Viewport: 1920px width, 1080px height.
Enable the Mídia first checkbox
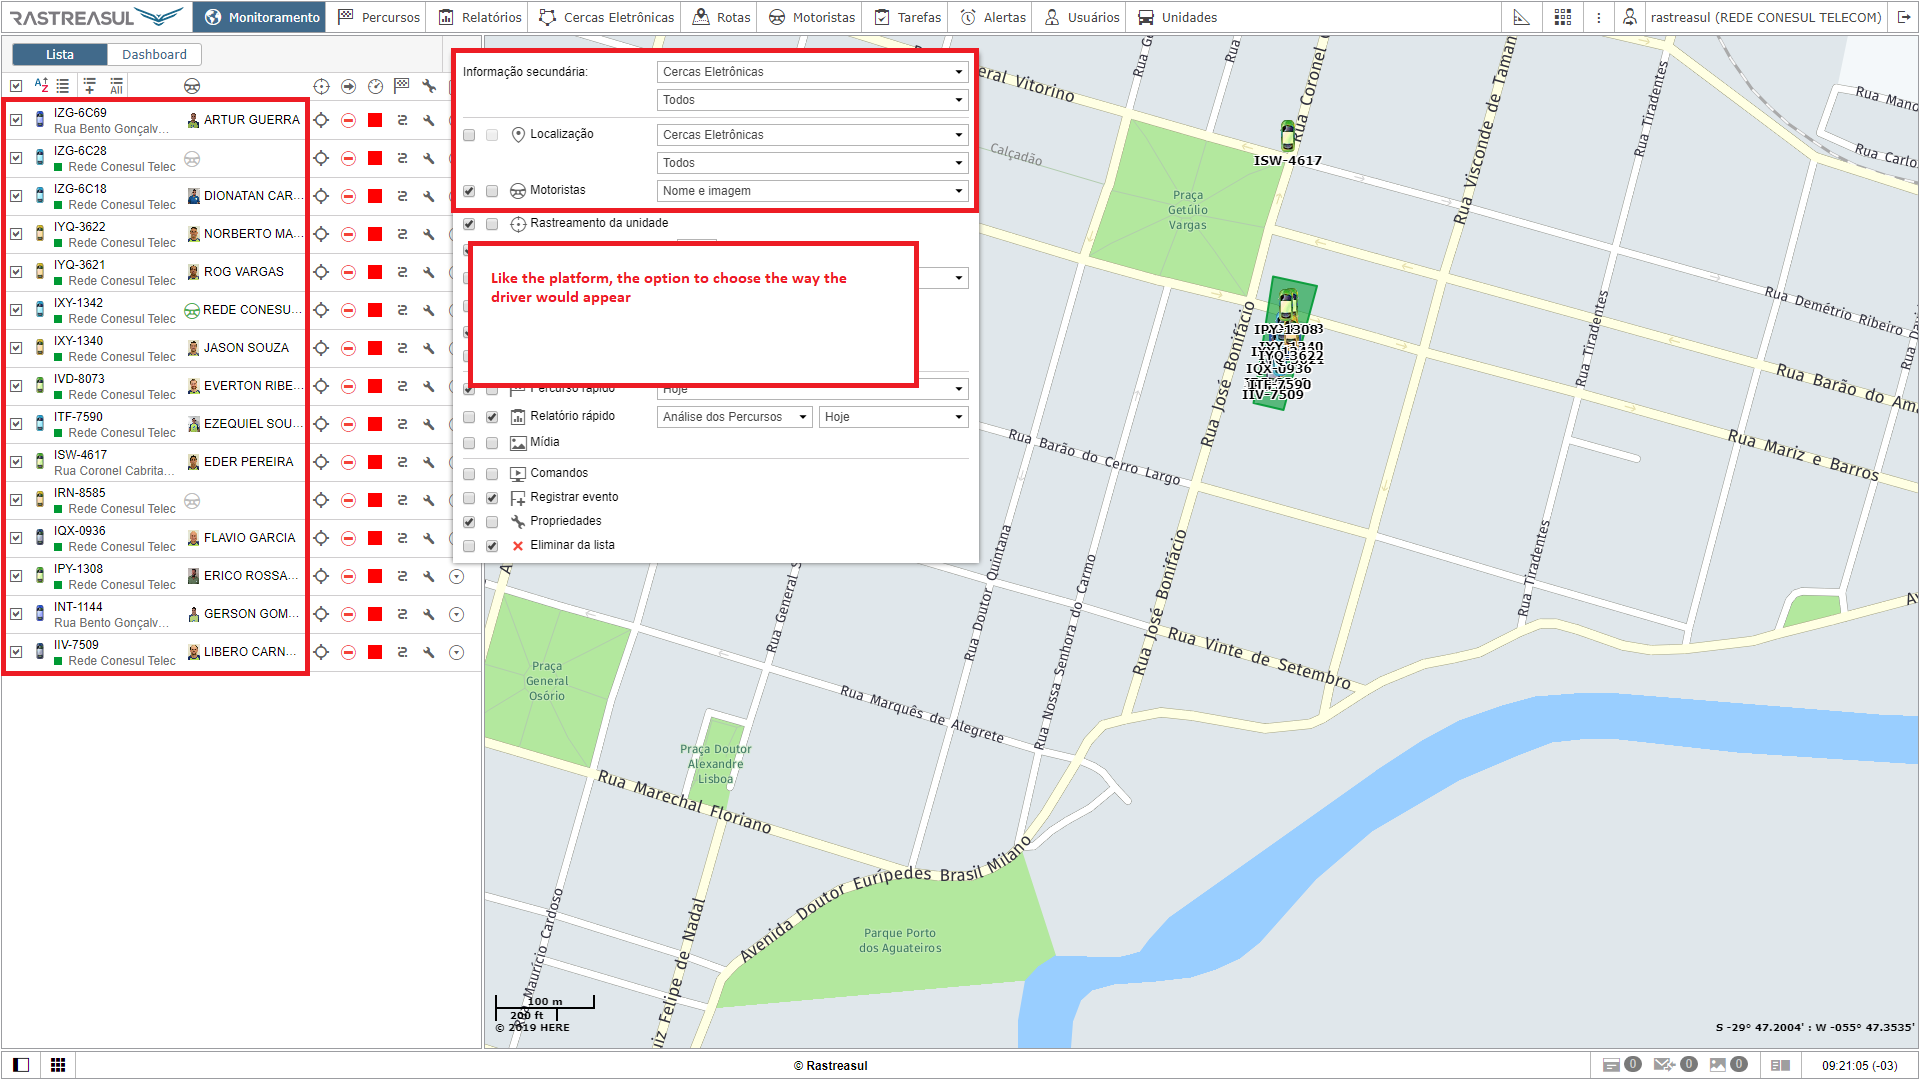tap(469, 443)
